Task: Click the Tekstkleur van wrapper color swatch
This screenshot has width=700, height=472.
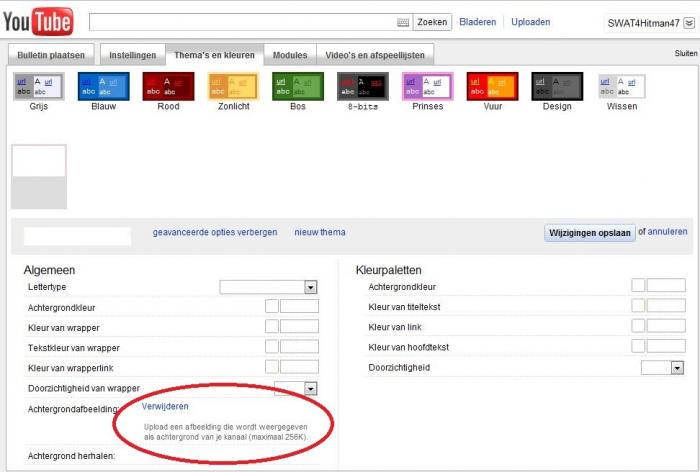Action: tap(272, 347)
